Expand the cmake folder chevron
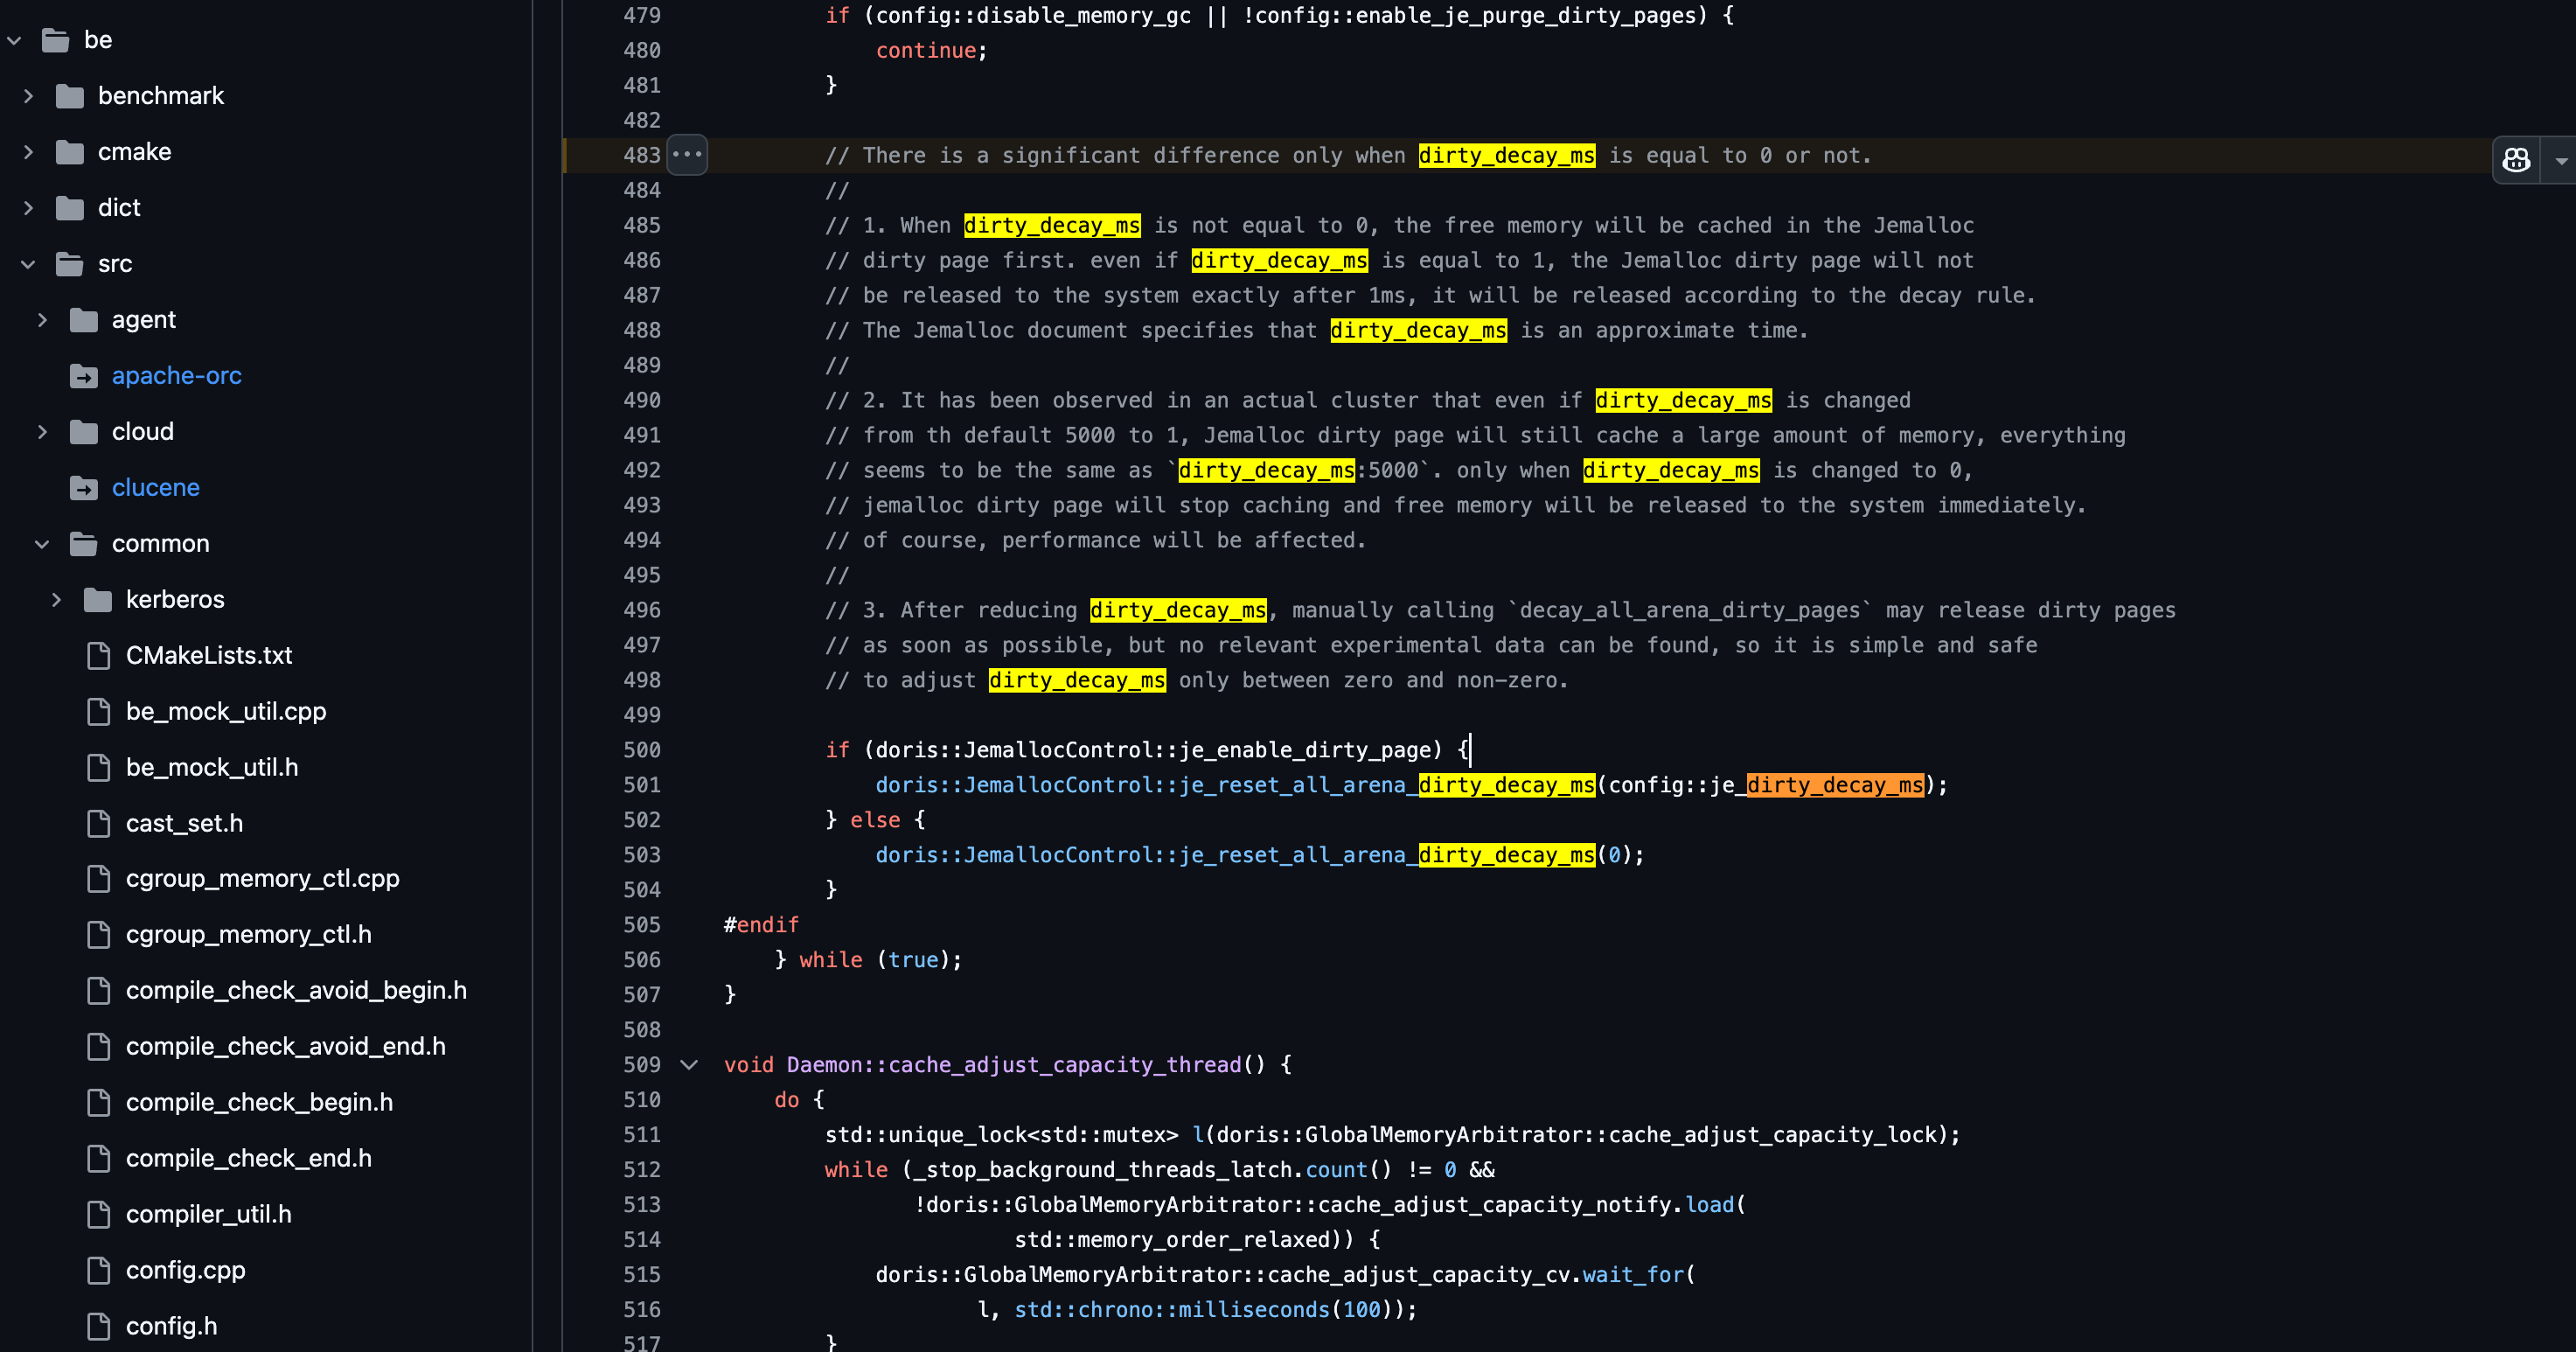This screenshot has height=1352, width=2576. click(28, 152)
